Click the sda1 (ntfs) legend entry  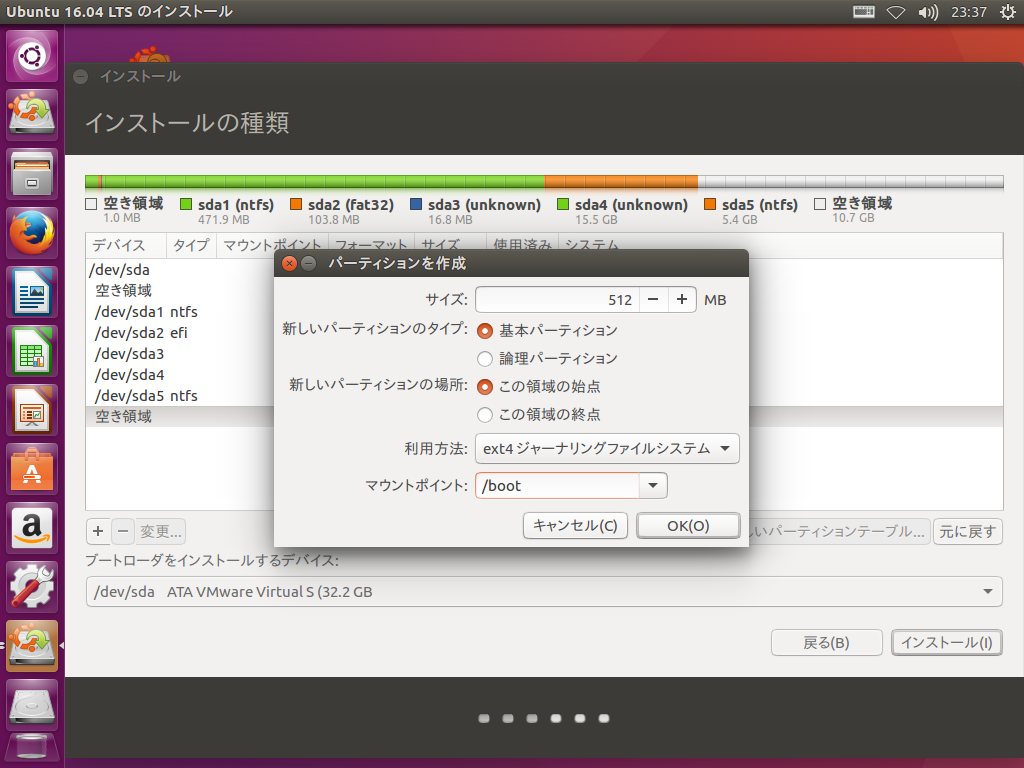pos(227,211)
